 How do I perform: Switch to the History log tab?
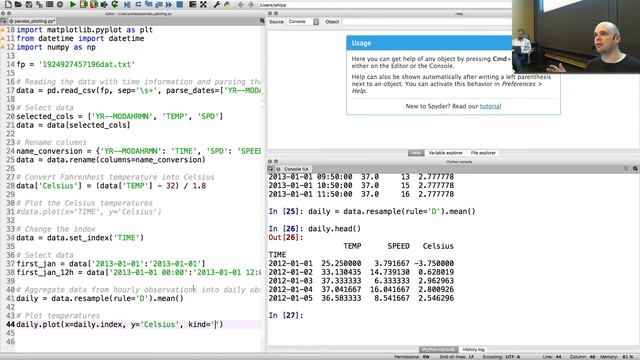[x=473, y=349]
